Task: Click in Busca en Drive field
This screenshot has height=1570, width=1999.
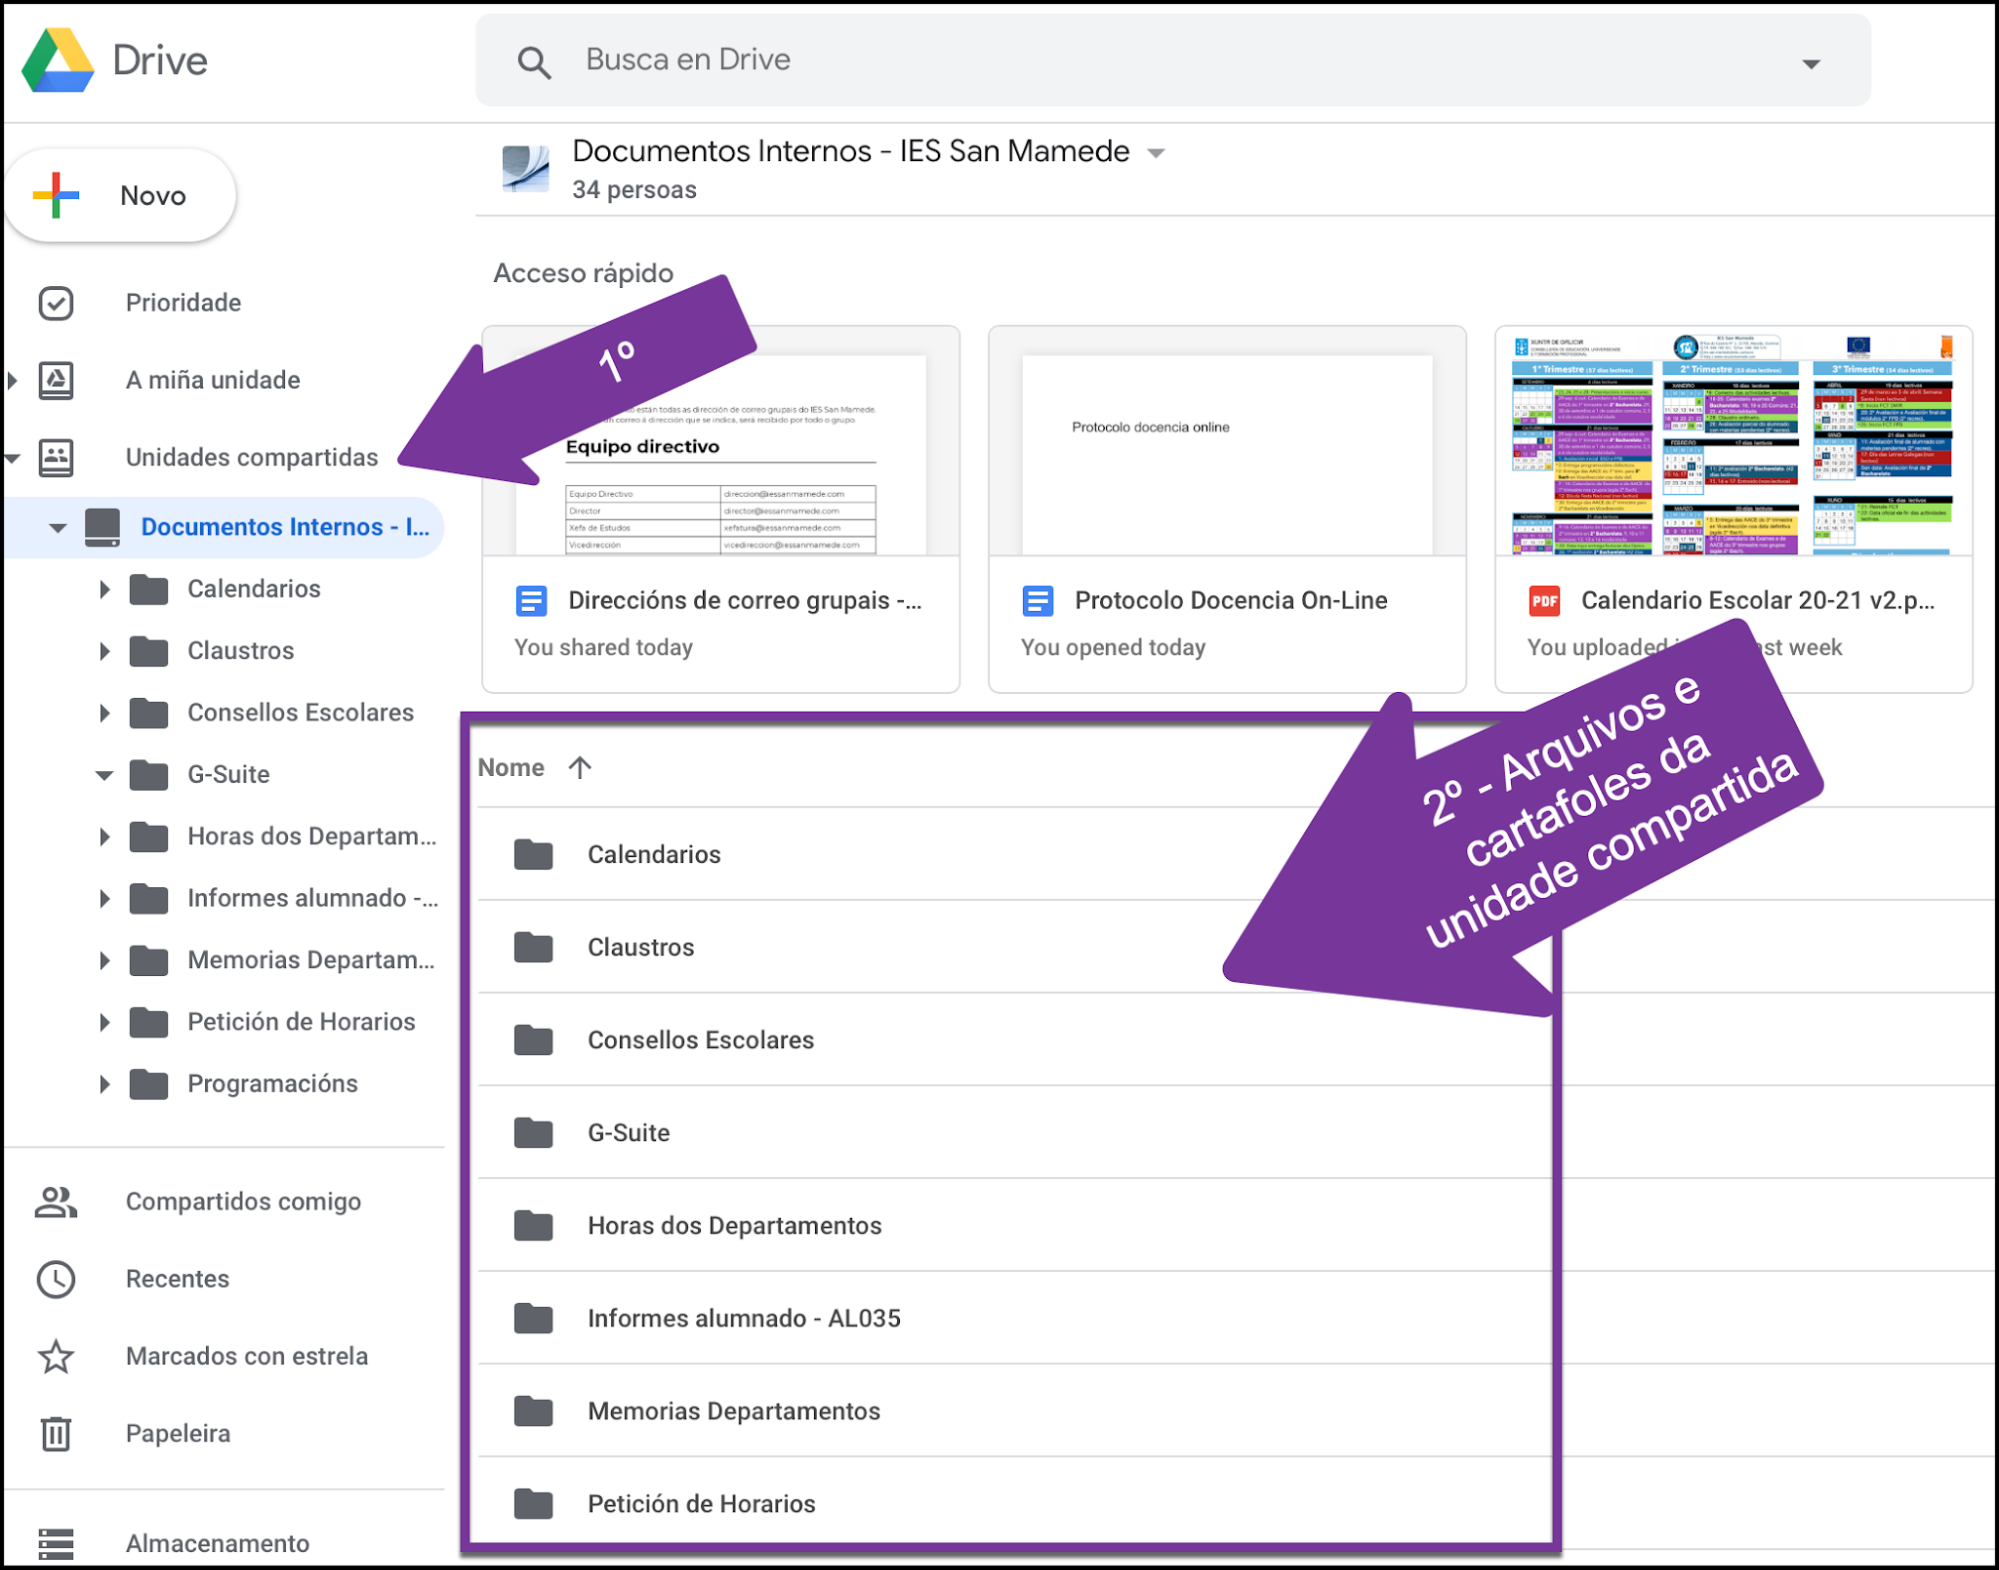Action: (1172, 60)
